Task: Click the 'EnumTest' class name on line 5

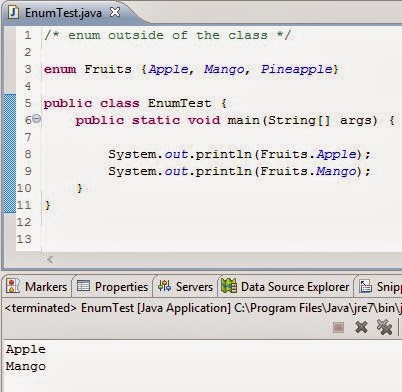Action: (179, 103)
